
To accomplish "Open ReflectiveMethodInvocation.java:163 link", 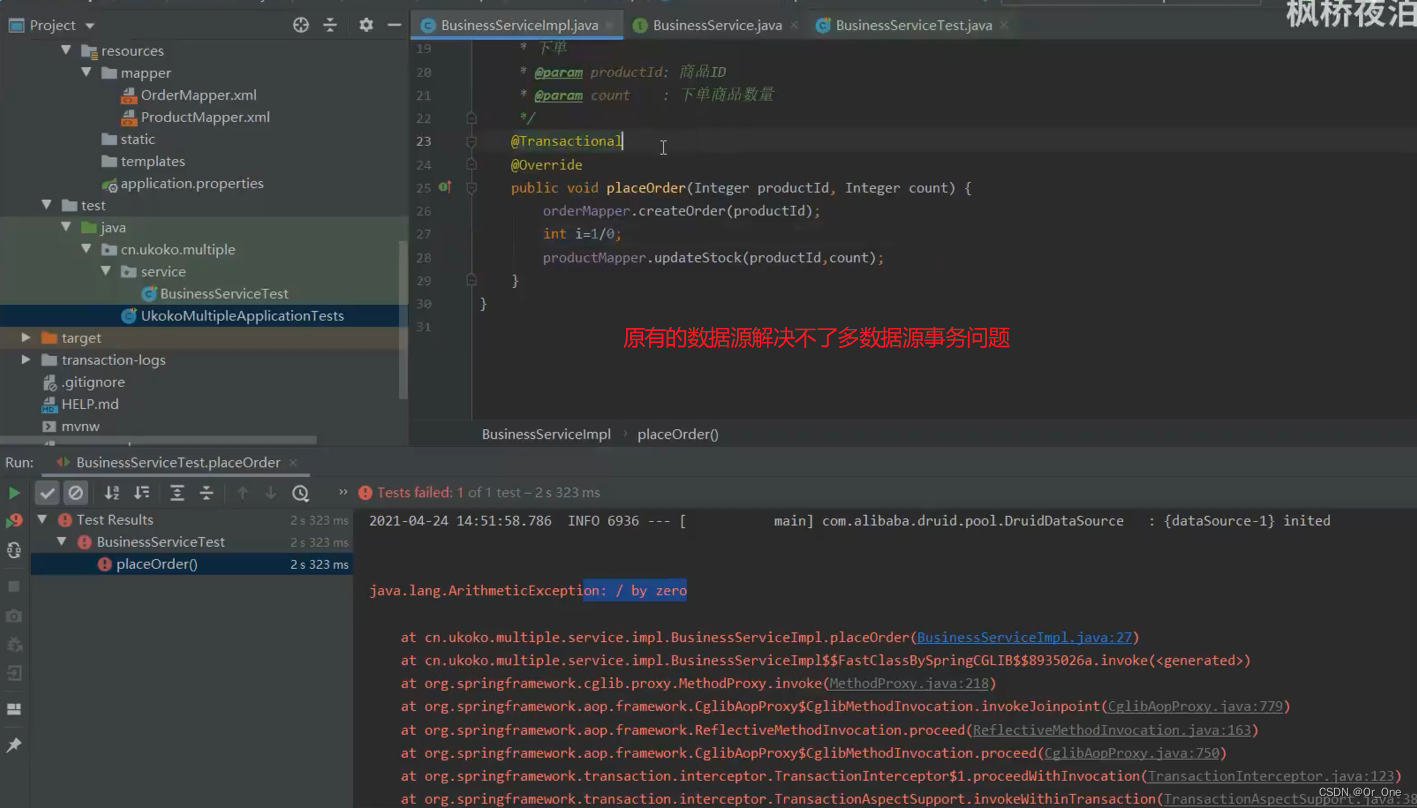I will click(x=1112, y=730).
